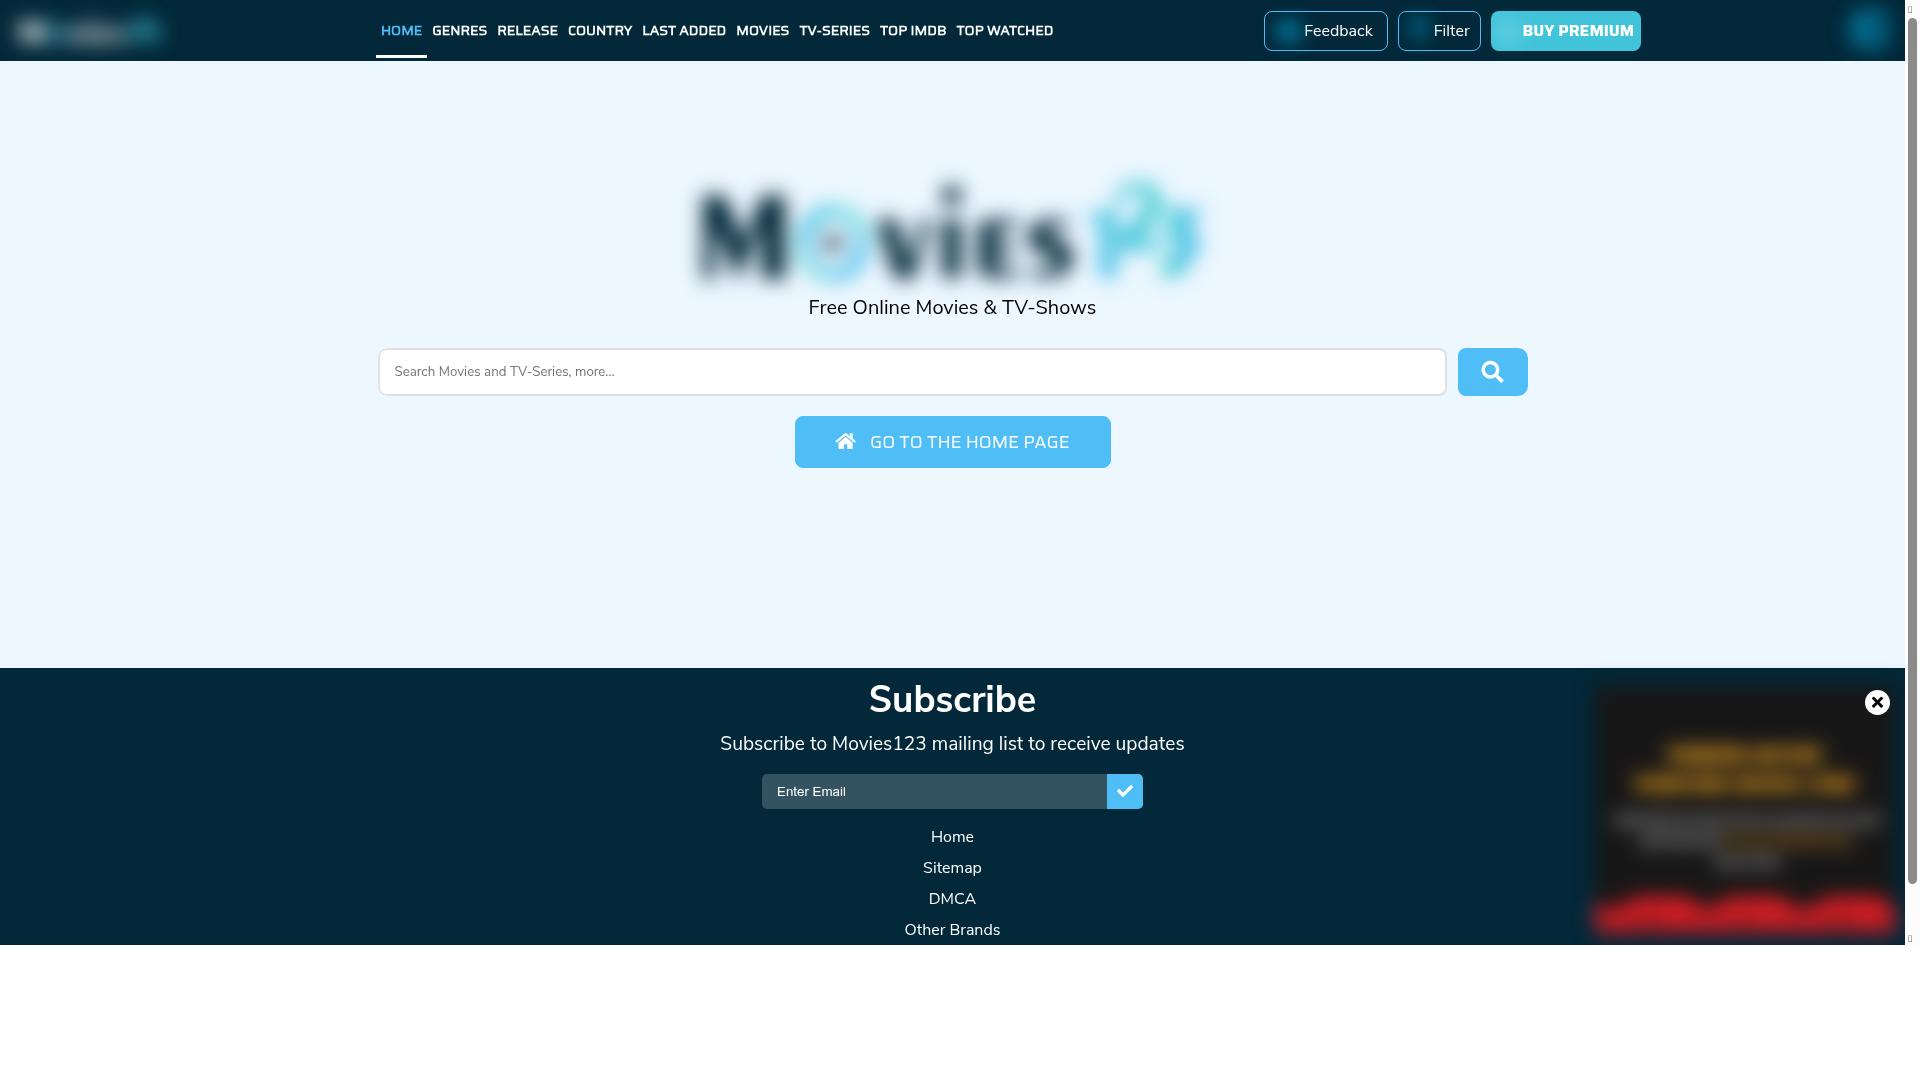Open the COUNTRY menu

point(600,31)
